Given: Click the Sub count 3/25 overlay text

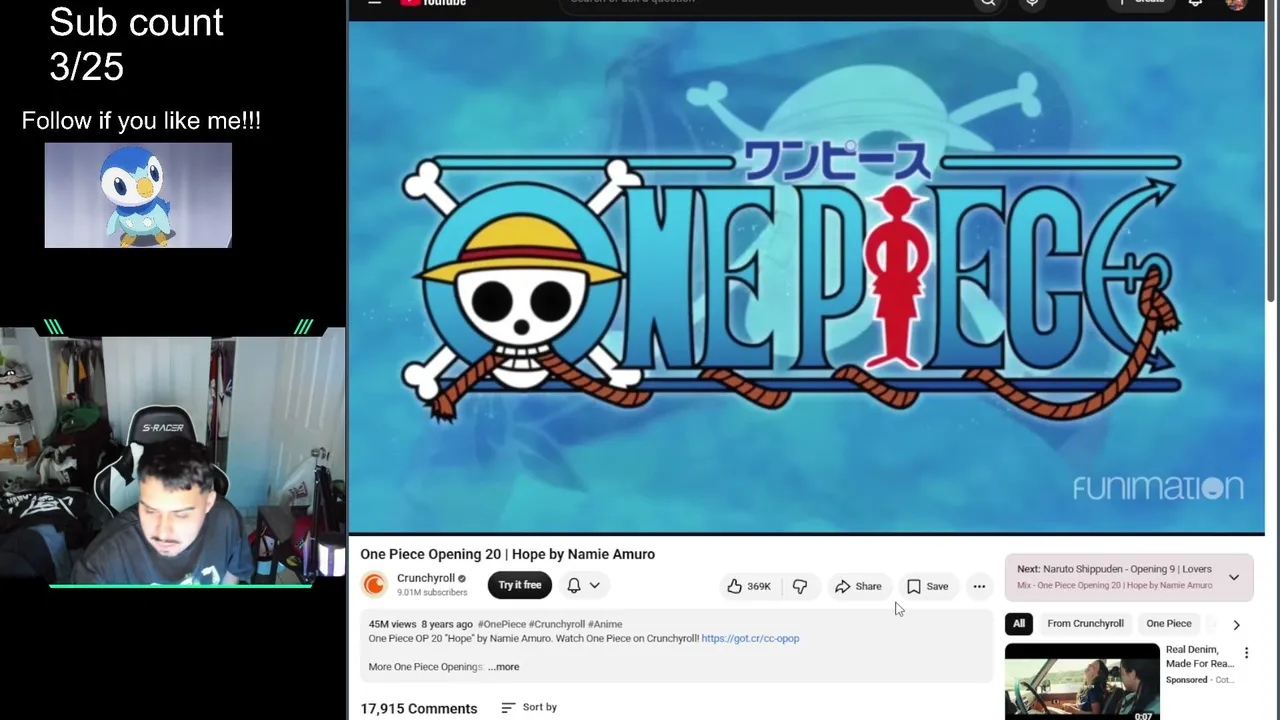Looking at the screenshot, I should point(136,45).
